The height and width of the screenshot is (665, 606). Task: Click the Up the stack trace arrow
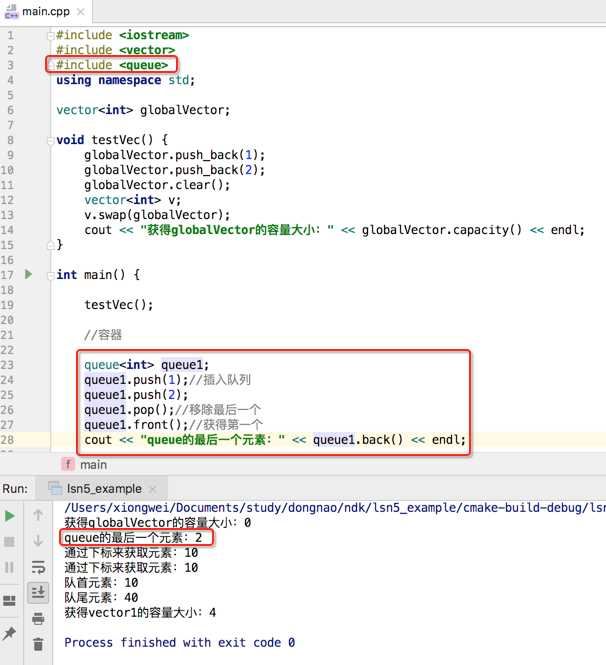(38, 515)
